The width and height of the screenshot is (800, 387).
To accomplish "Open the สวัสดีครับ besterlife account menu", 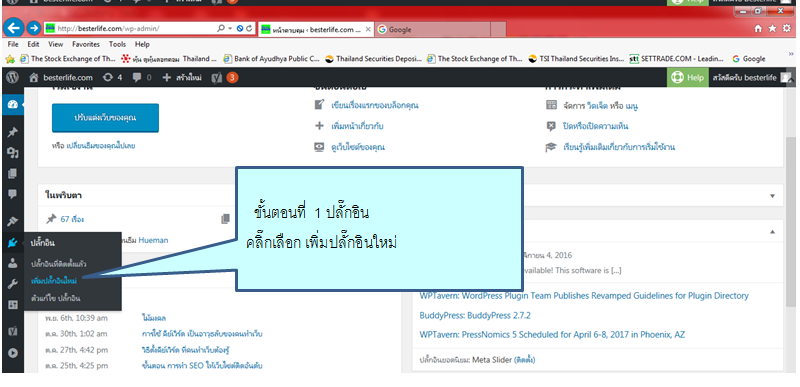I will pyautogui.click(x=752, y=78).
